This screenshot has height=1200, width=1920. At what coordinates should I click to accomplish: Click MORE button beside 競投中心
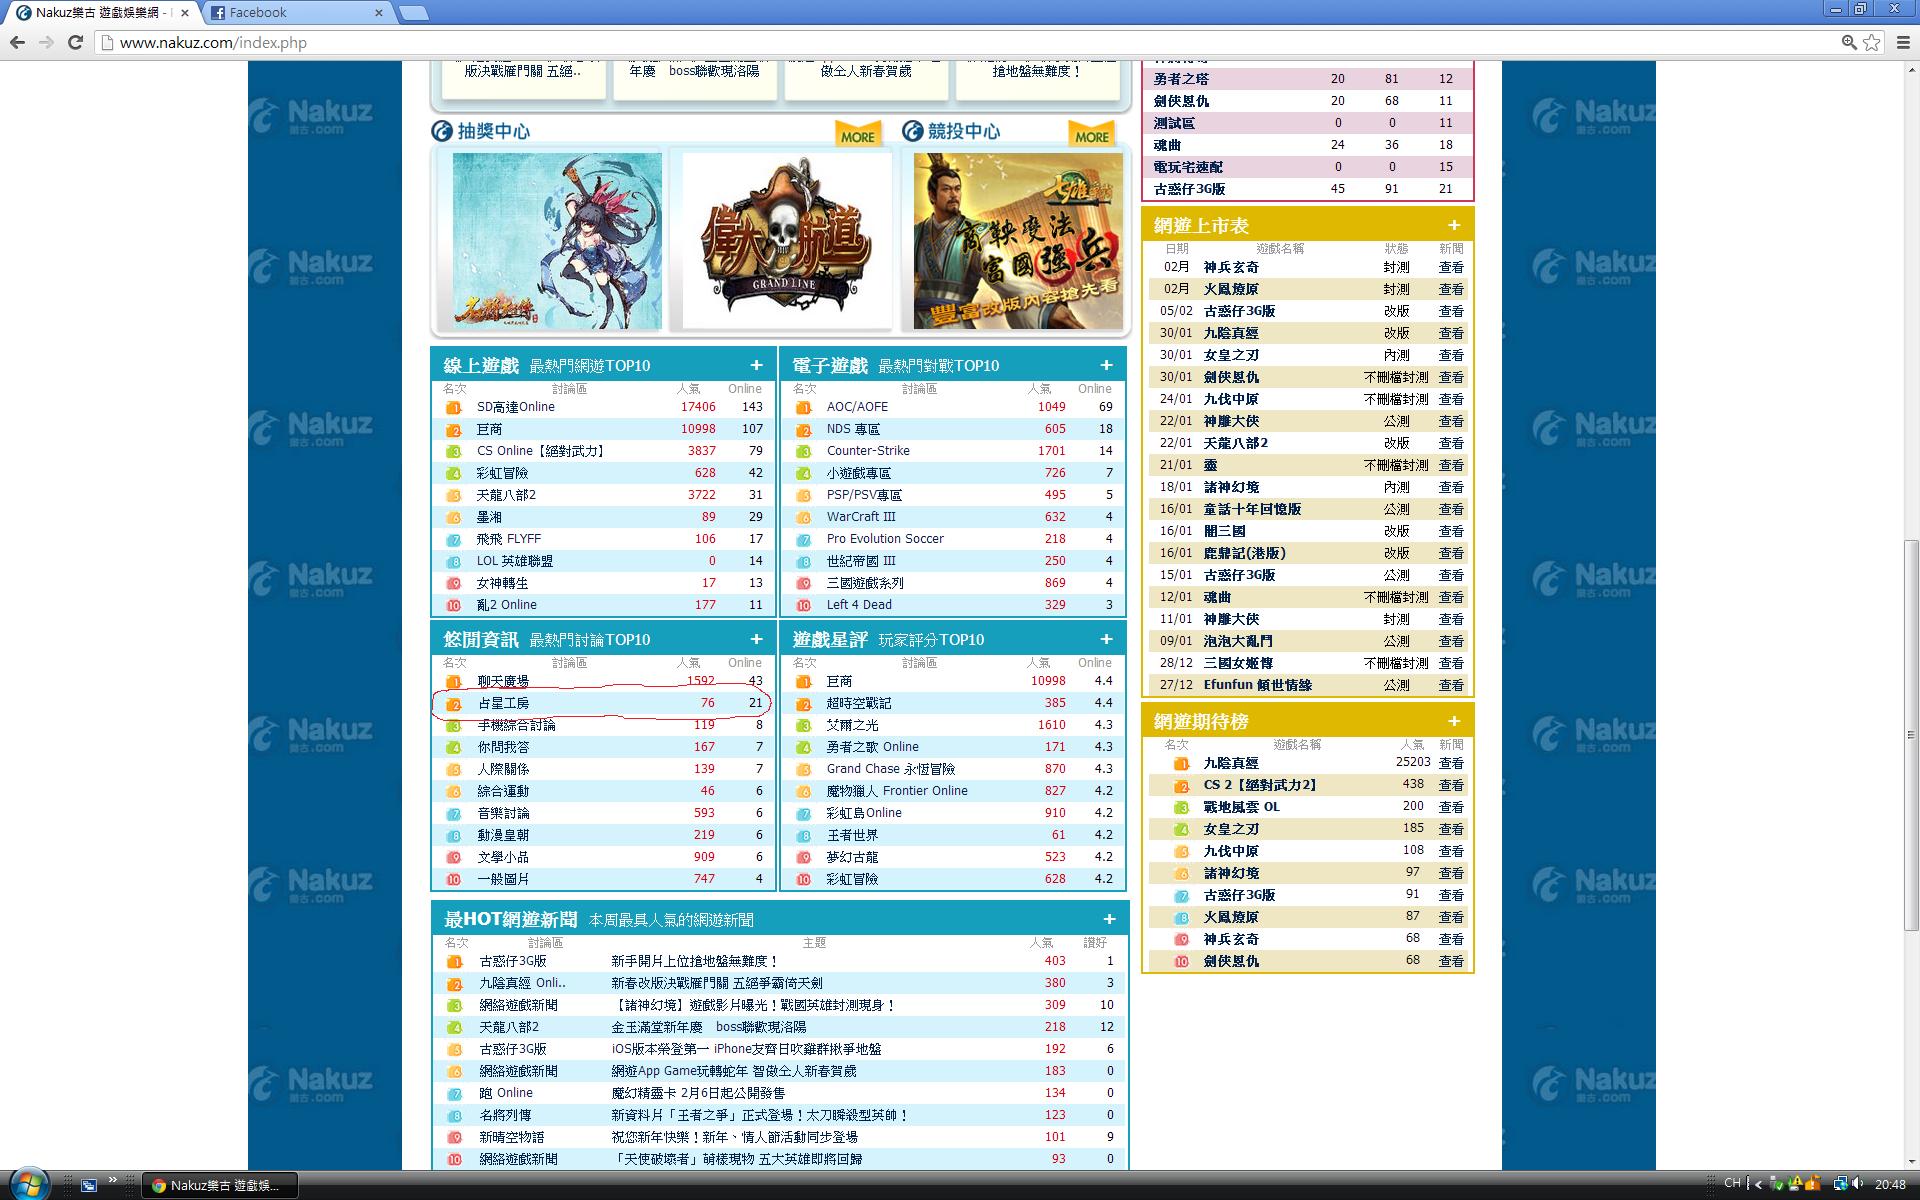click(1092, 134)
